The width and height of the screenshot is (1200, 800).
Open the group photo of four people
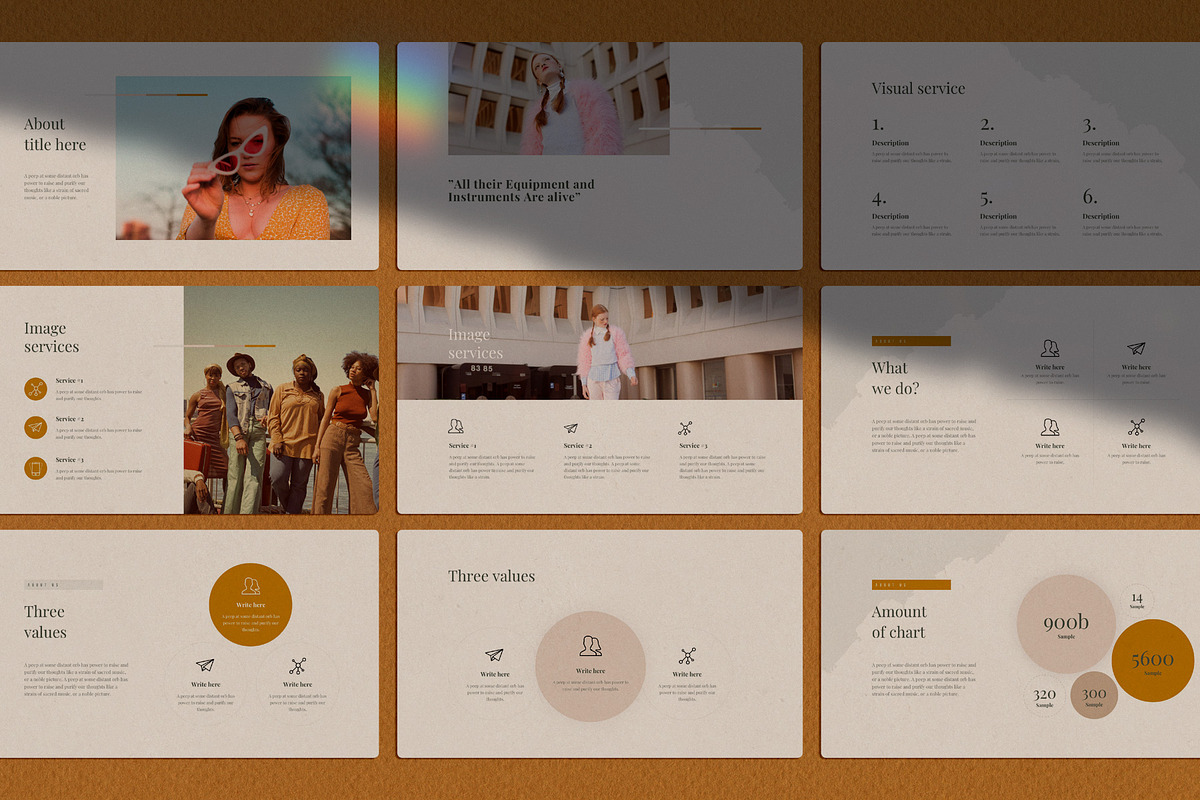pos(281,400)
